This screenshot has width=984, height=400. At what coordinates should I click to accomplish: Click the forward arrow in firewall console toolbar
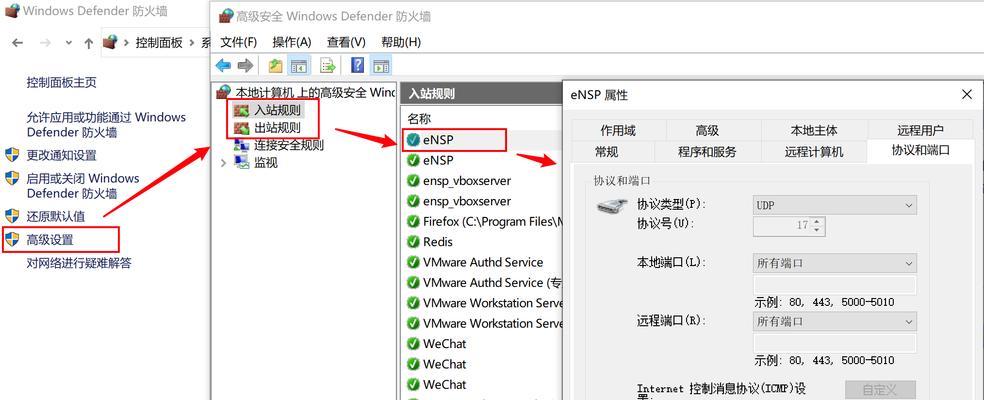(x=245, y=65)
